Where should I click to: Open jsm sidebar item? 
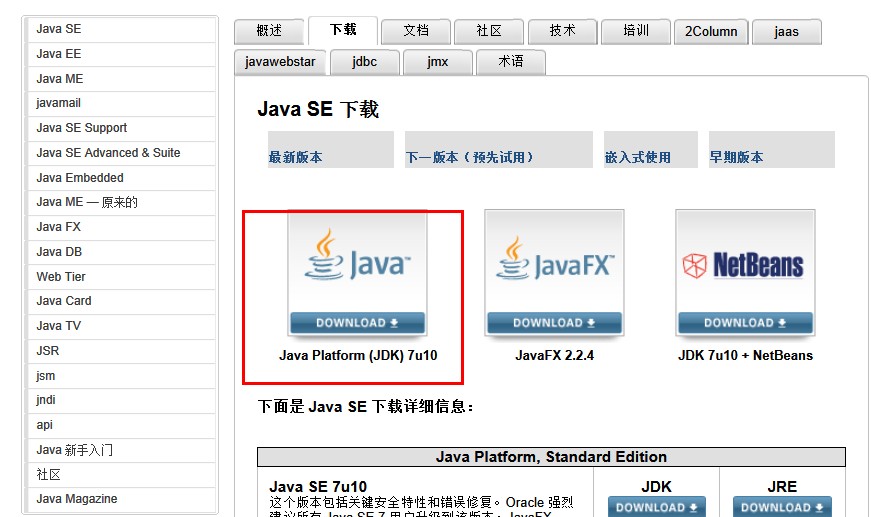click(121, 376)
